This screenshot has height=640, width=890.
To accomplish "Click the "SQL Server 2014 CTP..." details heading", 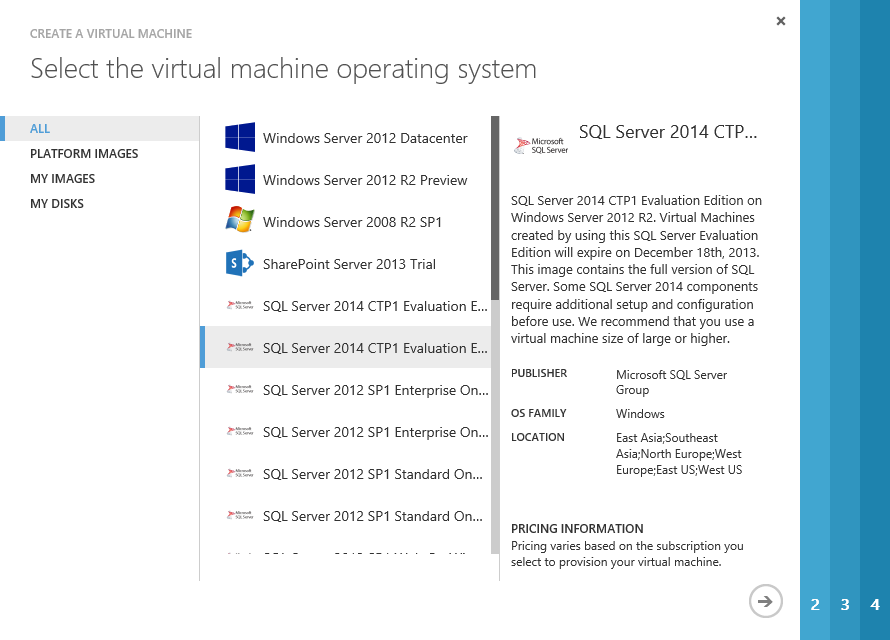I will 668,132.
